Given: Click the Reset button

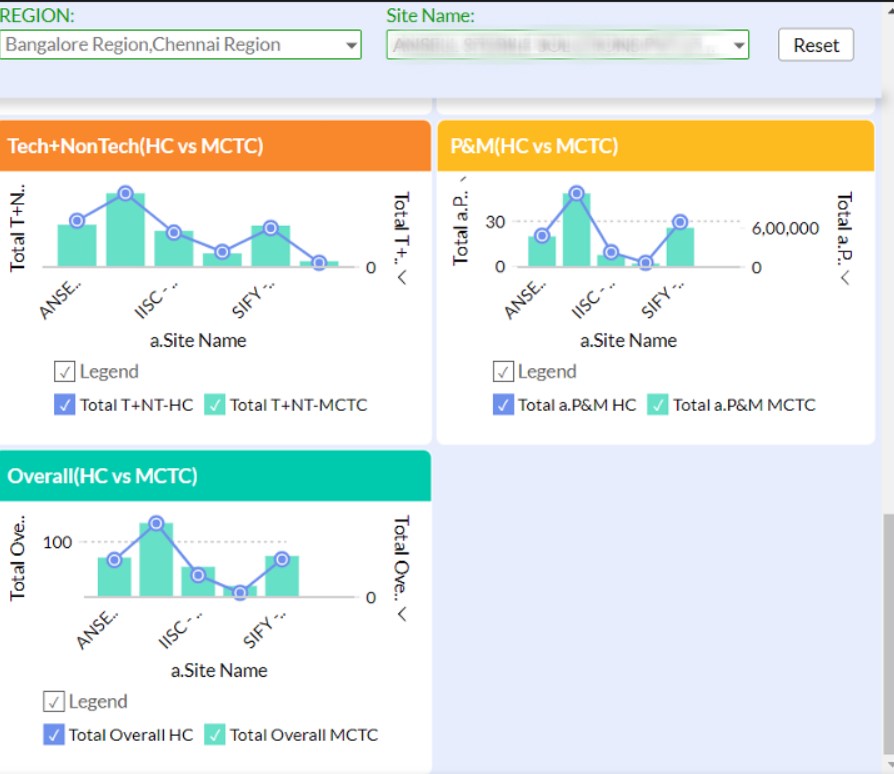Looking at the screenshot, I should (x=816, y=45).
